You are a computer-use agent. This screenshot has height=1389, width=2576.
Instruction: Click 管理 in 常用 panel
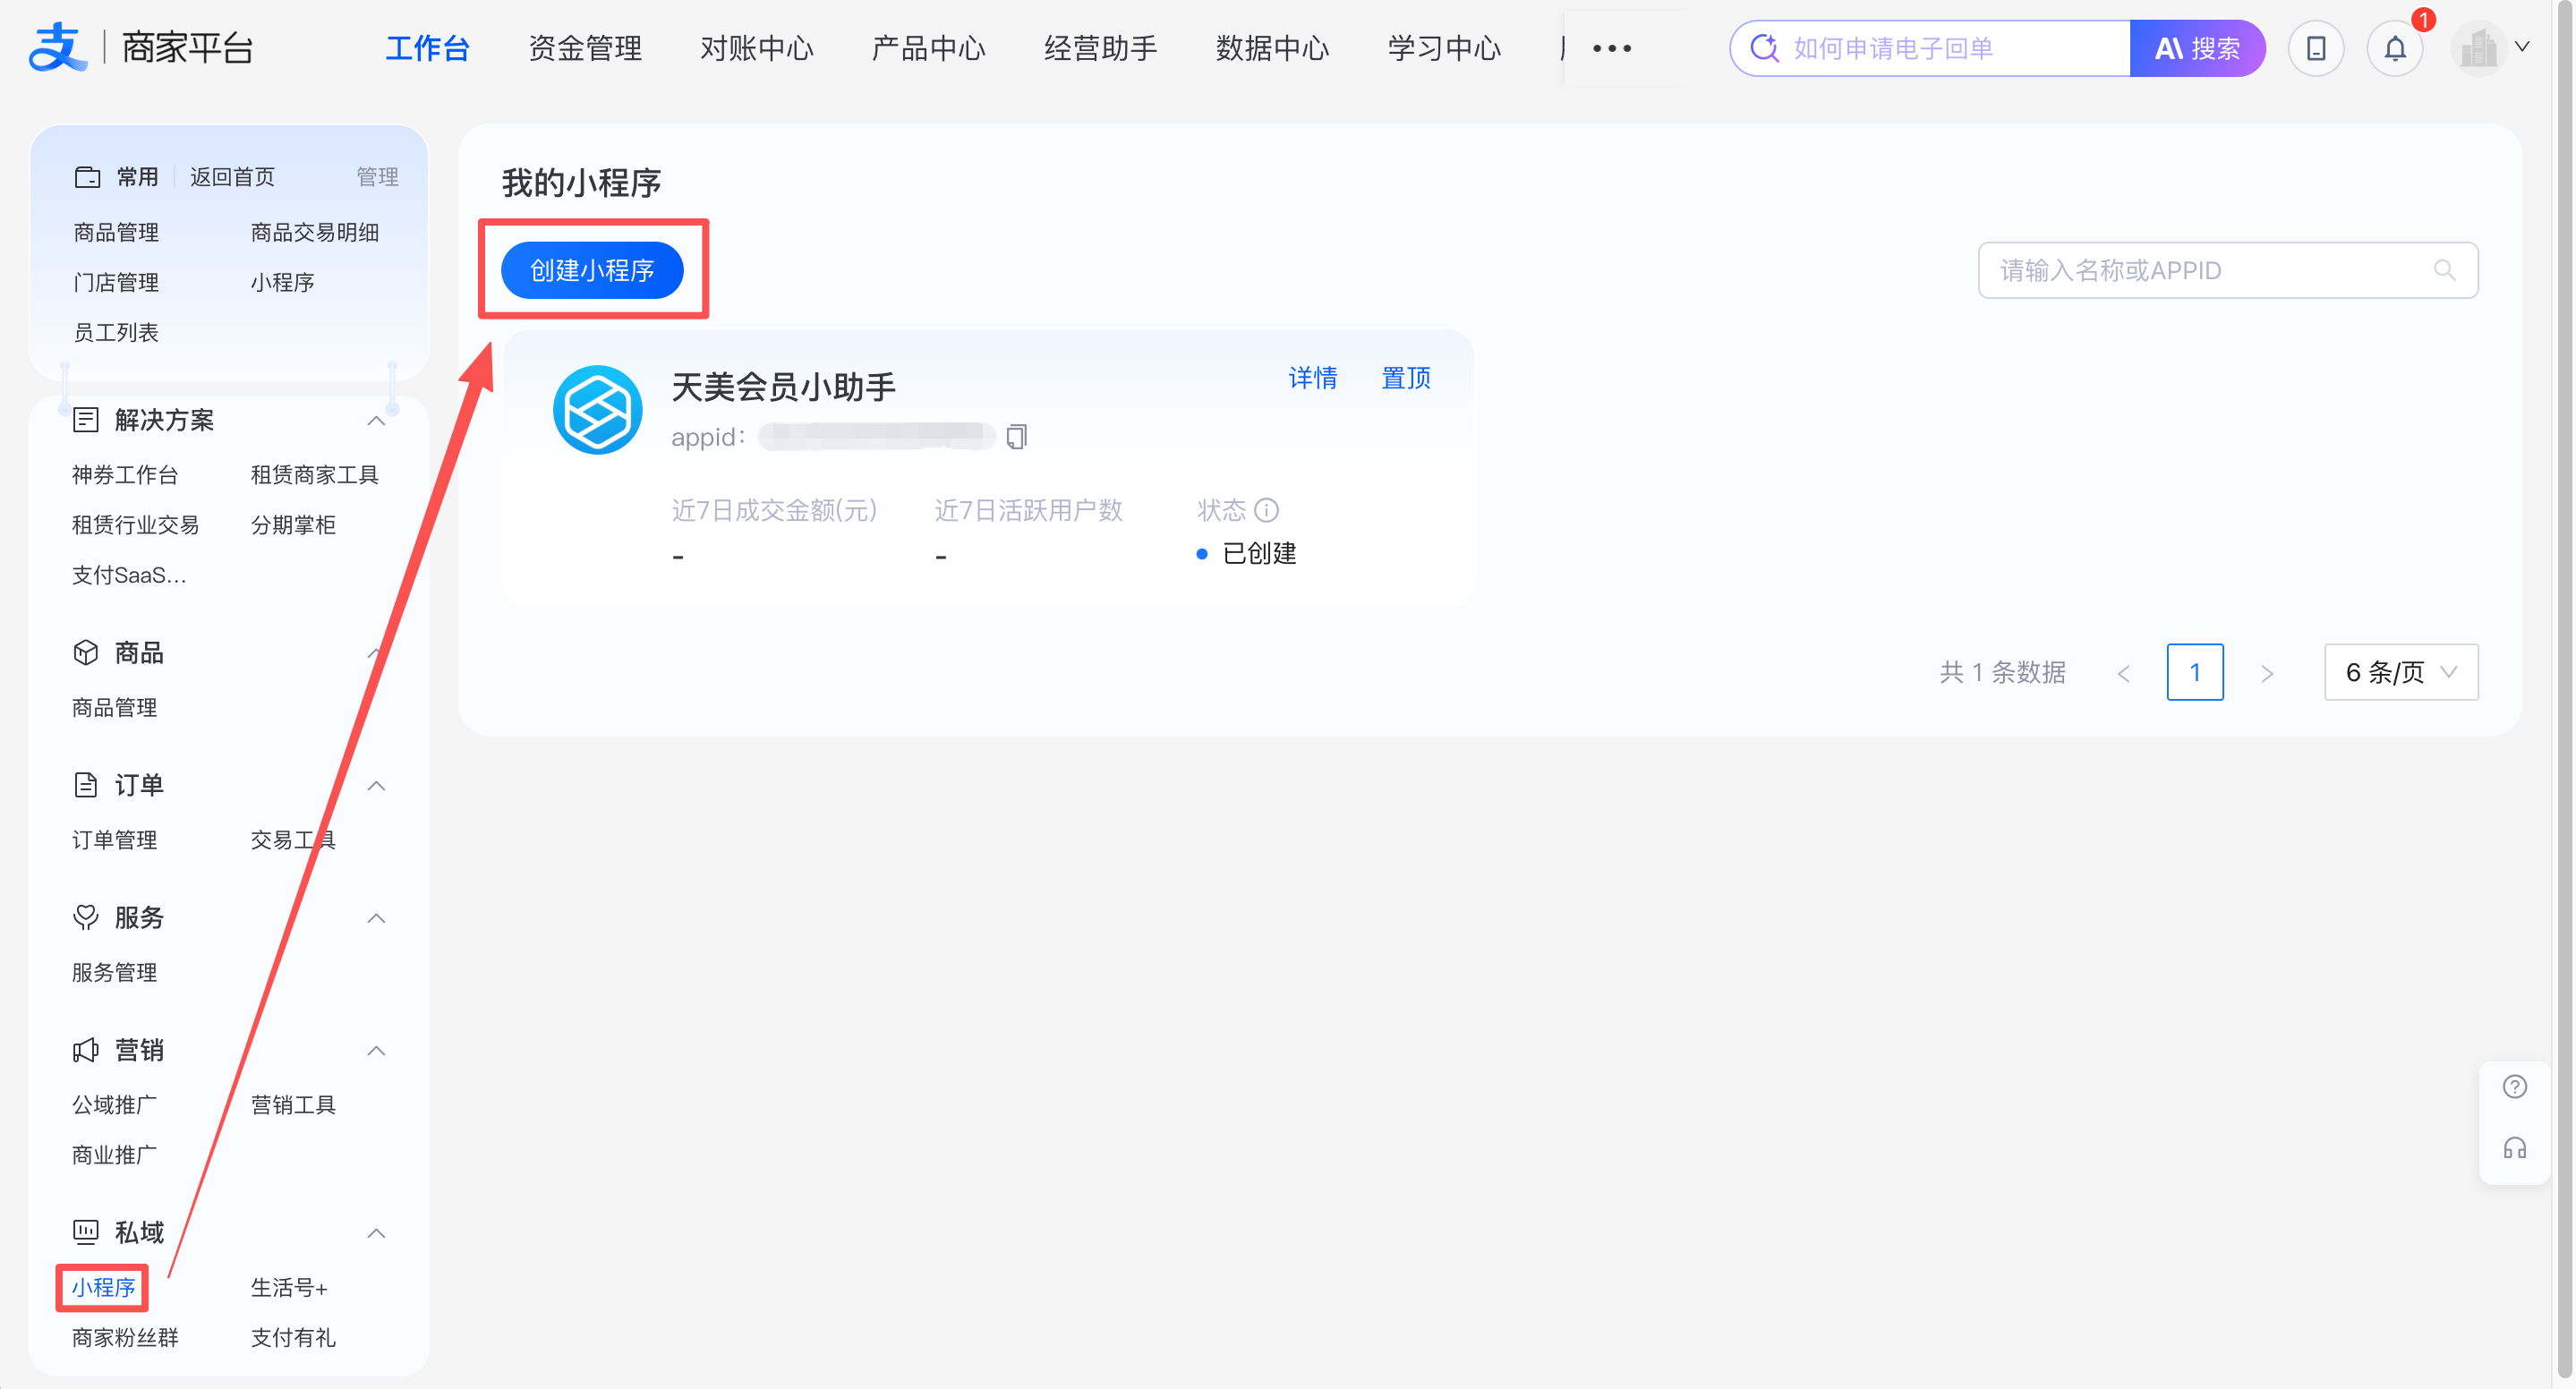click(377, 177)
